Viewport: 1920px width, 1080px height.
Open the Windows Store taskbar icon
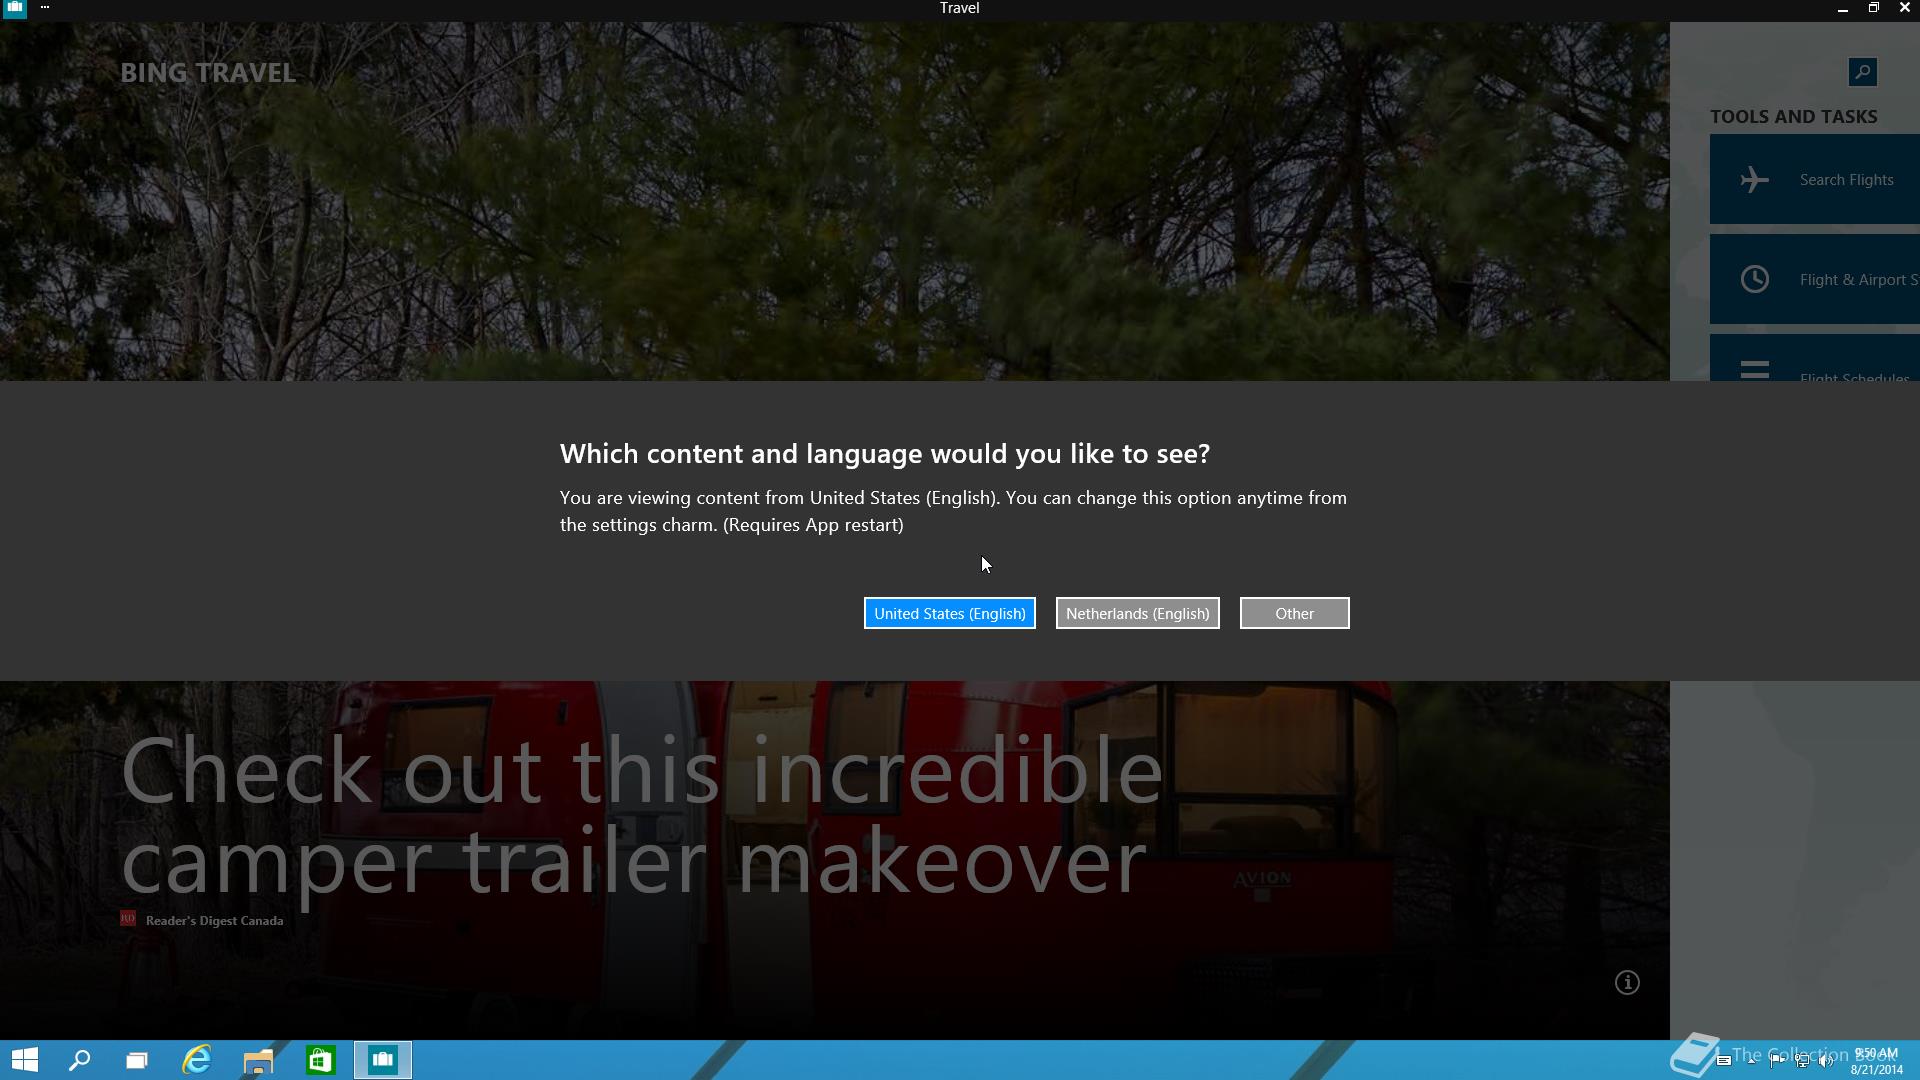(x=320, y=1060)
